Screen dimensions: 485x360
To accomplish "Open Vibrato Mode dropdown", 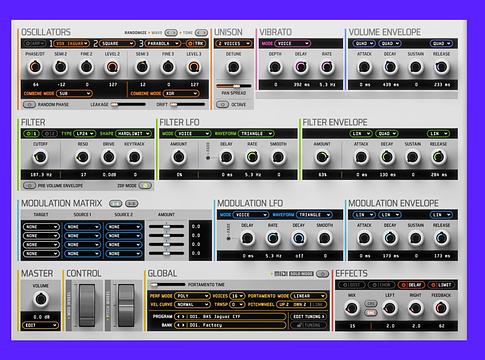I will 292,44.
